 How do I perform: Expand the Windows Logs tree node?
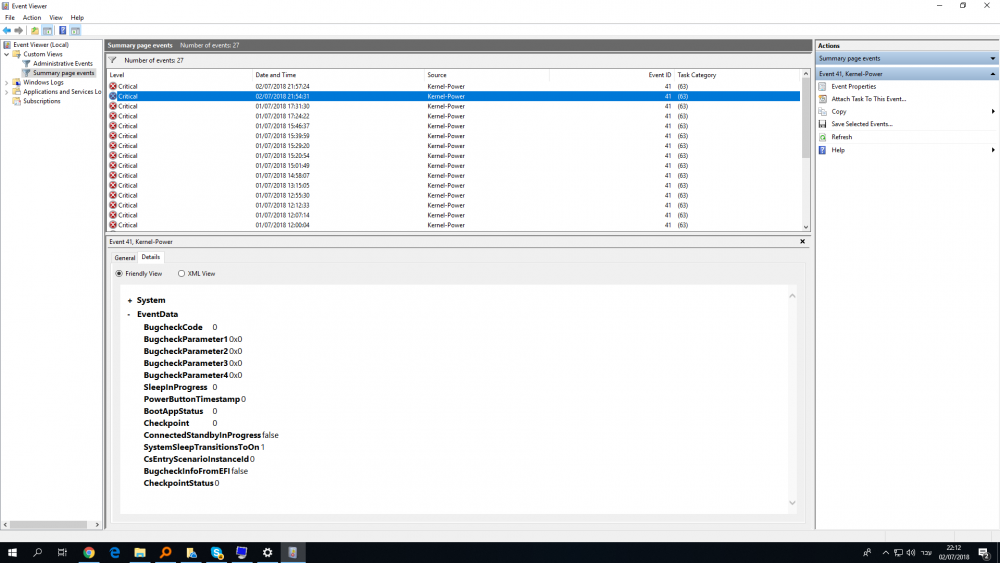point(7,82)
